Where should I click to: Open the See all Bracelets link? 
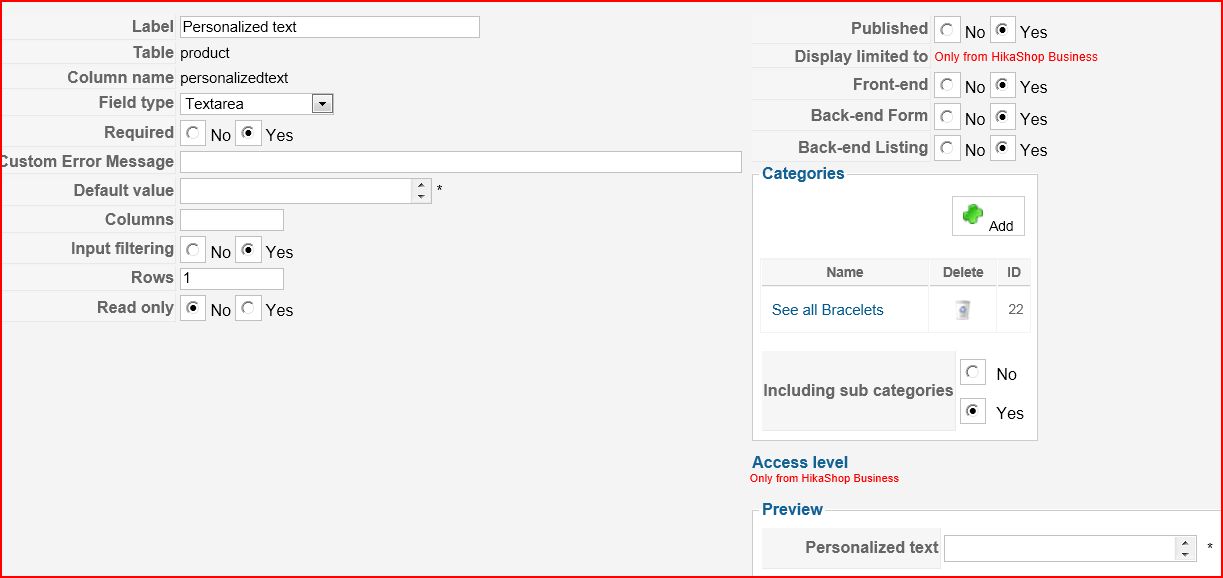(x=827, y=310)
